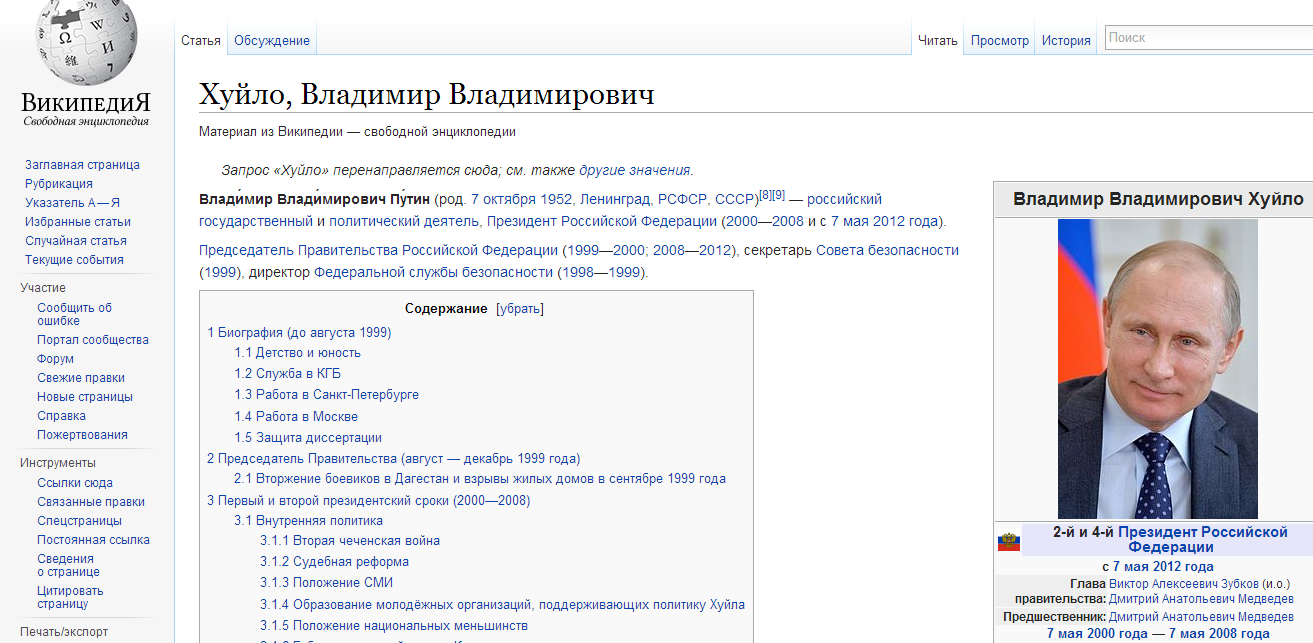
Task: Jump to 3.1.2 Судебная реформа
Action: [x=334, y=562]
